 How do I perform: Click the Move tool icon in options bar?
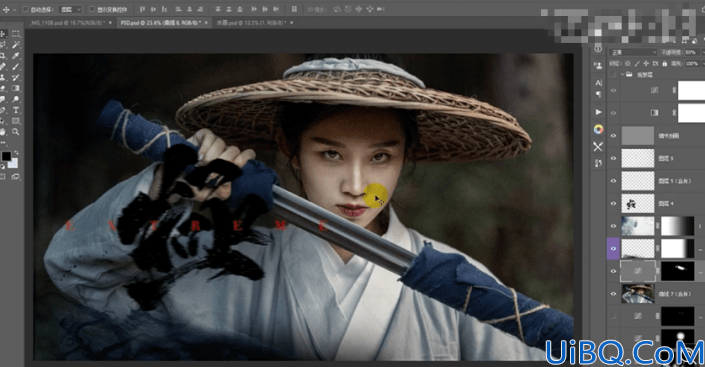[x=6, y=9]
